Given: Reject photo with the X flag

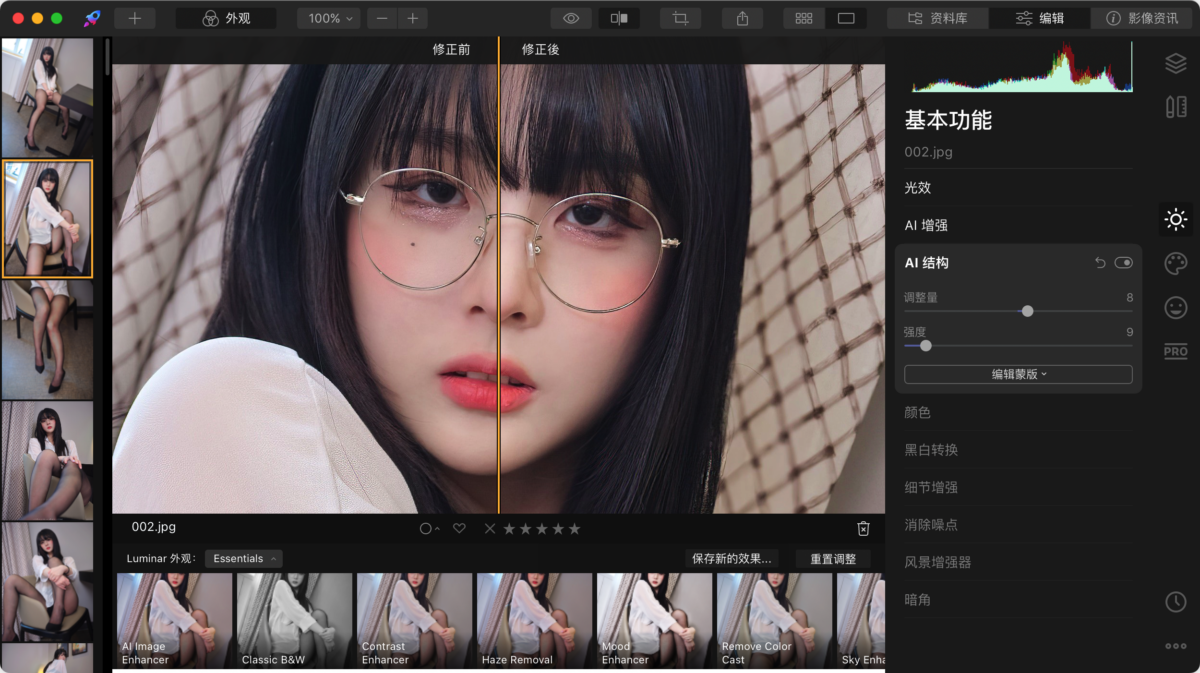Looking at the screenshot, I should click(x=489, y=528).
